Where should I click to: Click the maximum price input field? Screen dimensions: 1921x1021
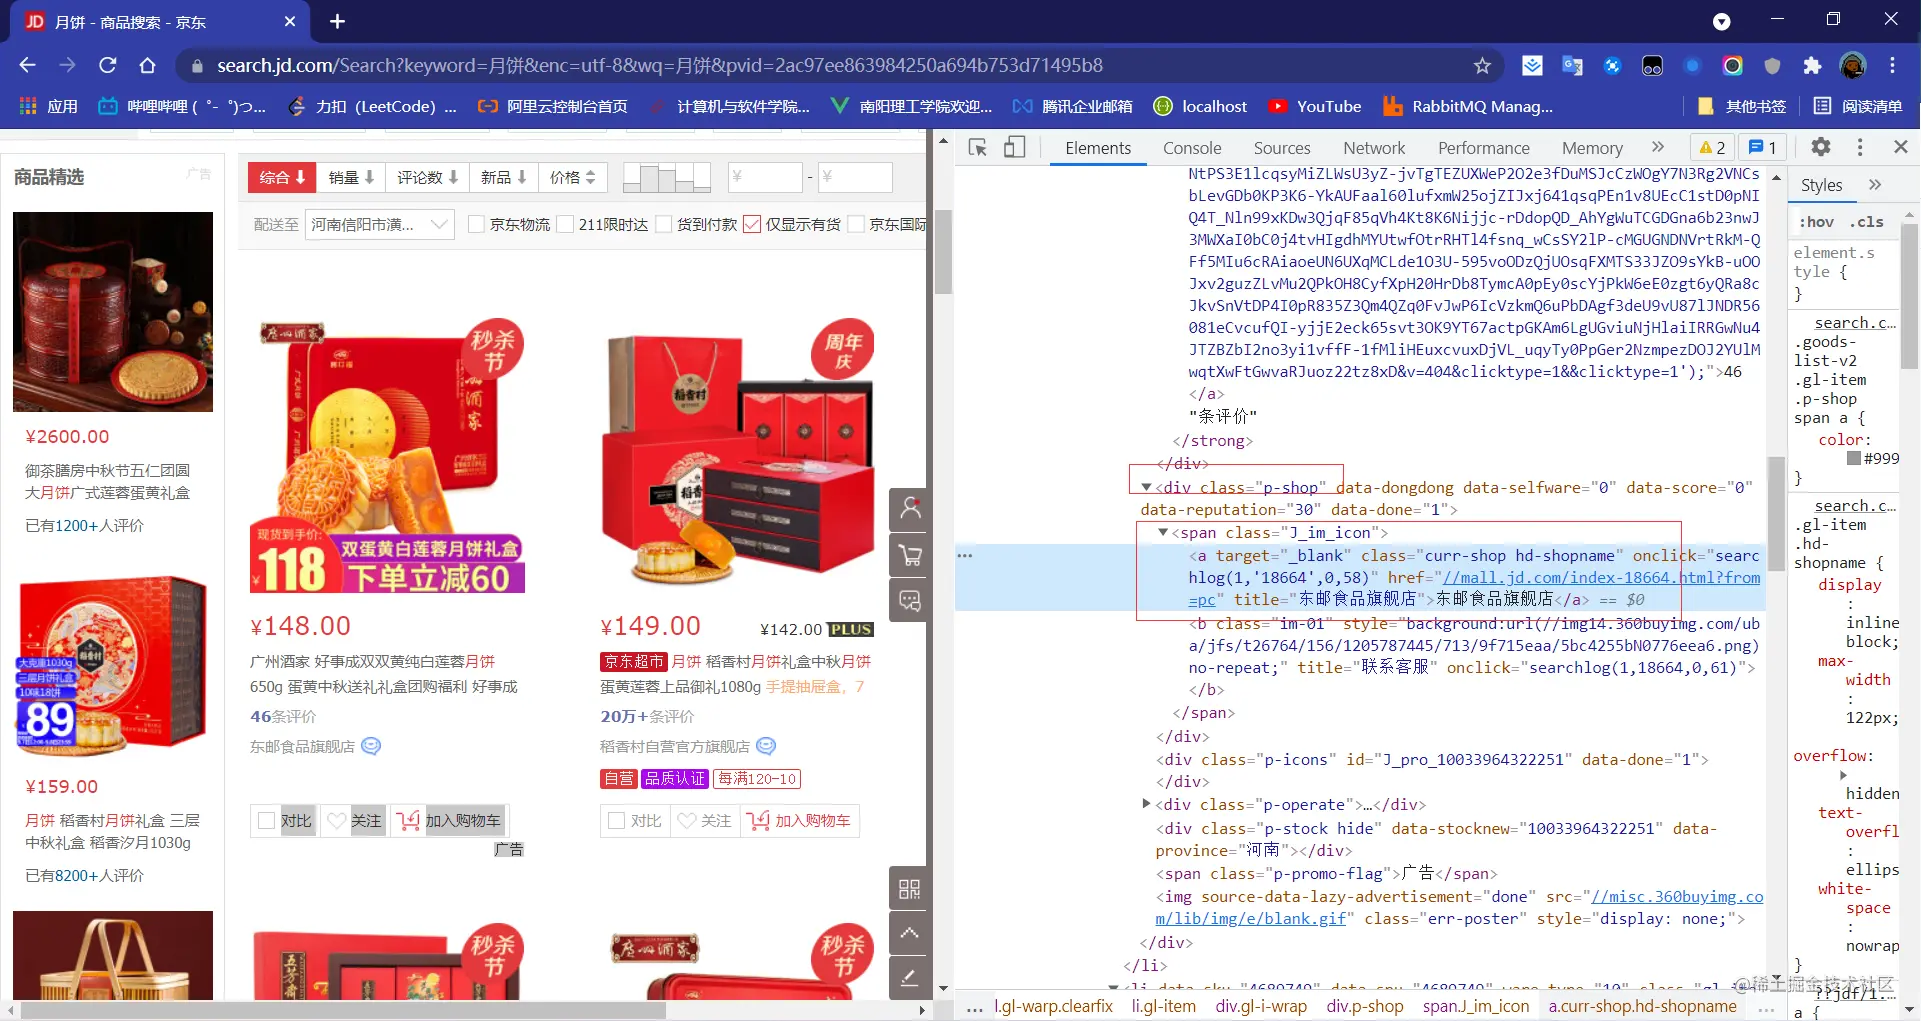855,177
